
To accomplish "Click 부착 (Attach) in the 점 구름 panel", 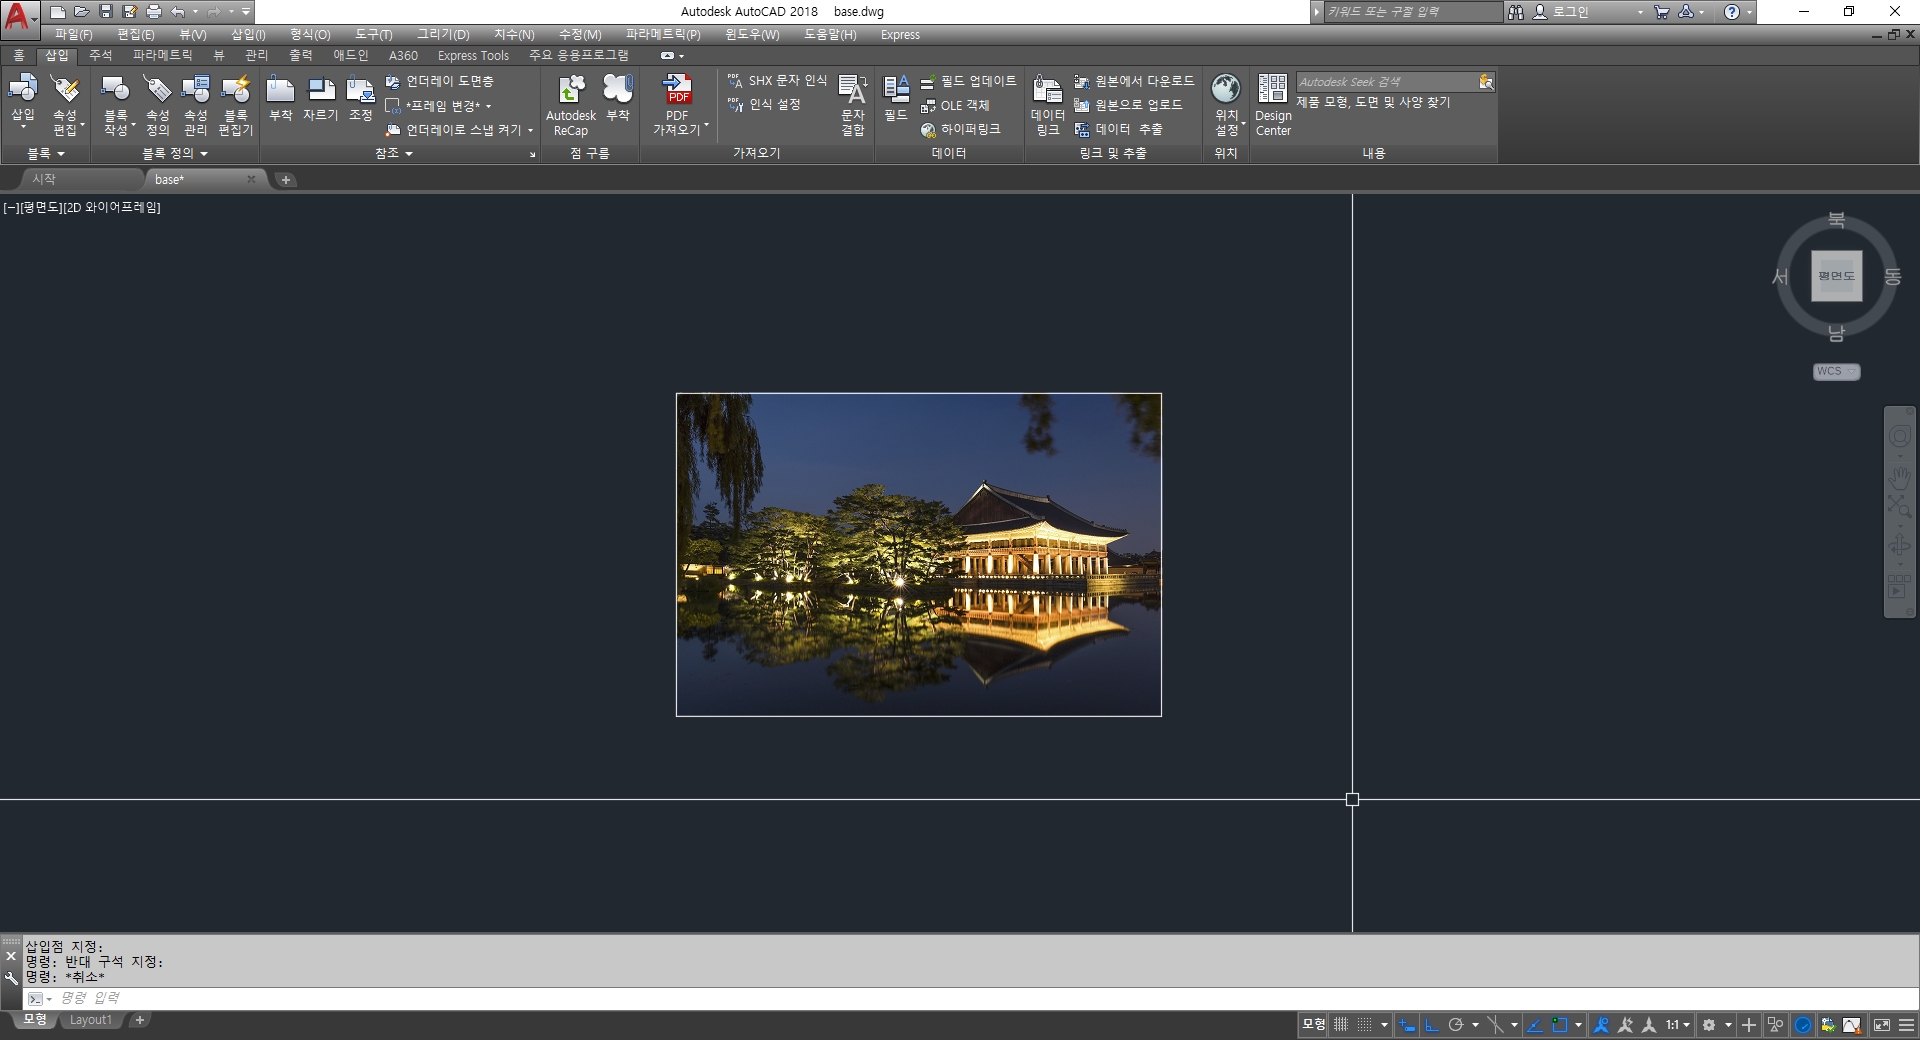I will click(618, 98).
